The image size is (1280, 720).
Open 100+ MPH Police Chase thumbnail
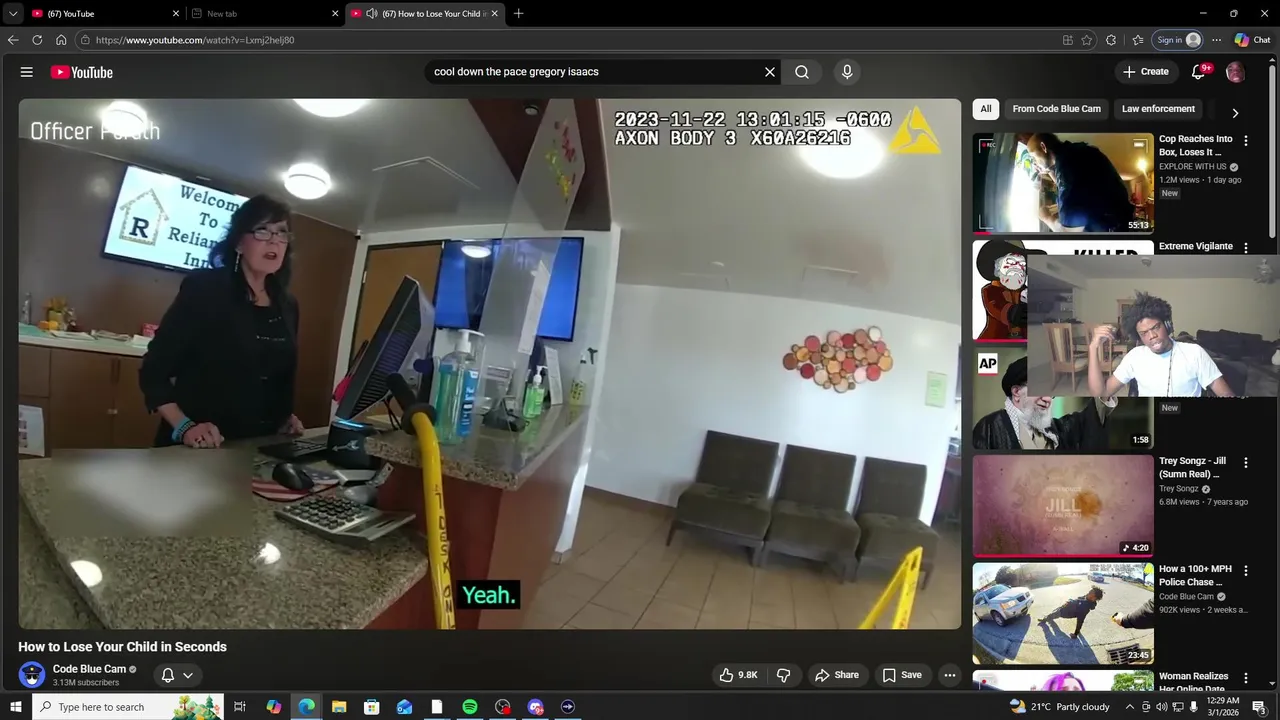(1063, 613)
